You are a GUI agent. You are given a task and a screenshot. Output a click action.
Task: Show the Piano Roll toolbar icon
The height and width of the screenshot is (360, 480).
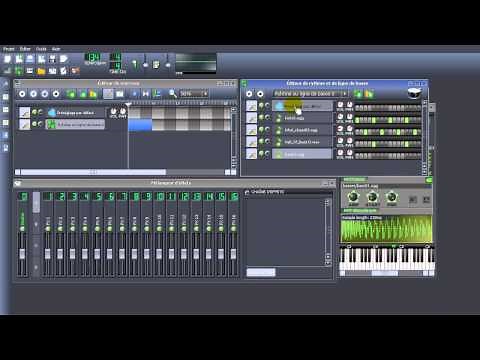pyautogui.click(x=30, y=71)
